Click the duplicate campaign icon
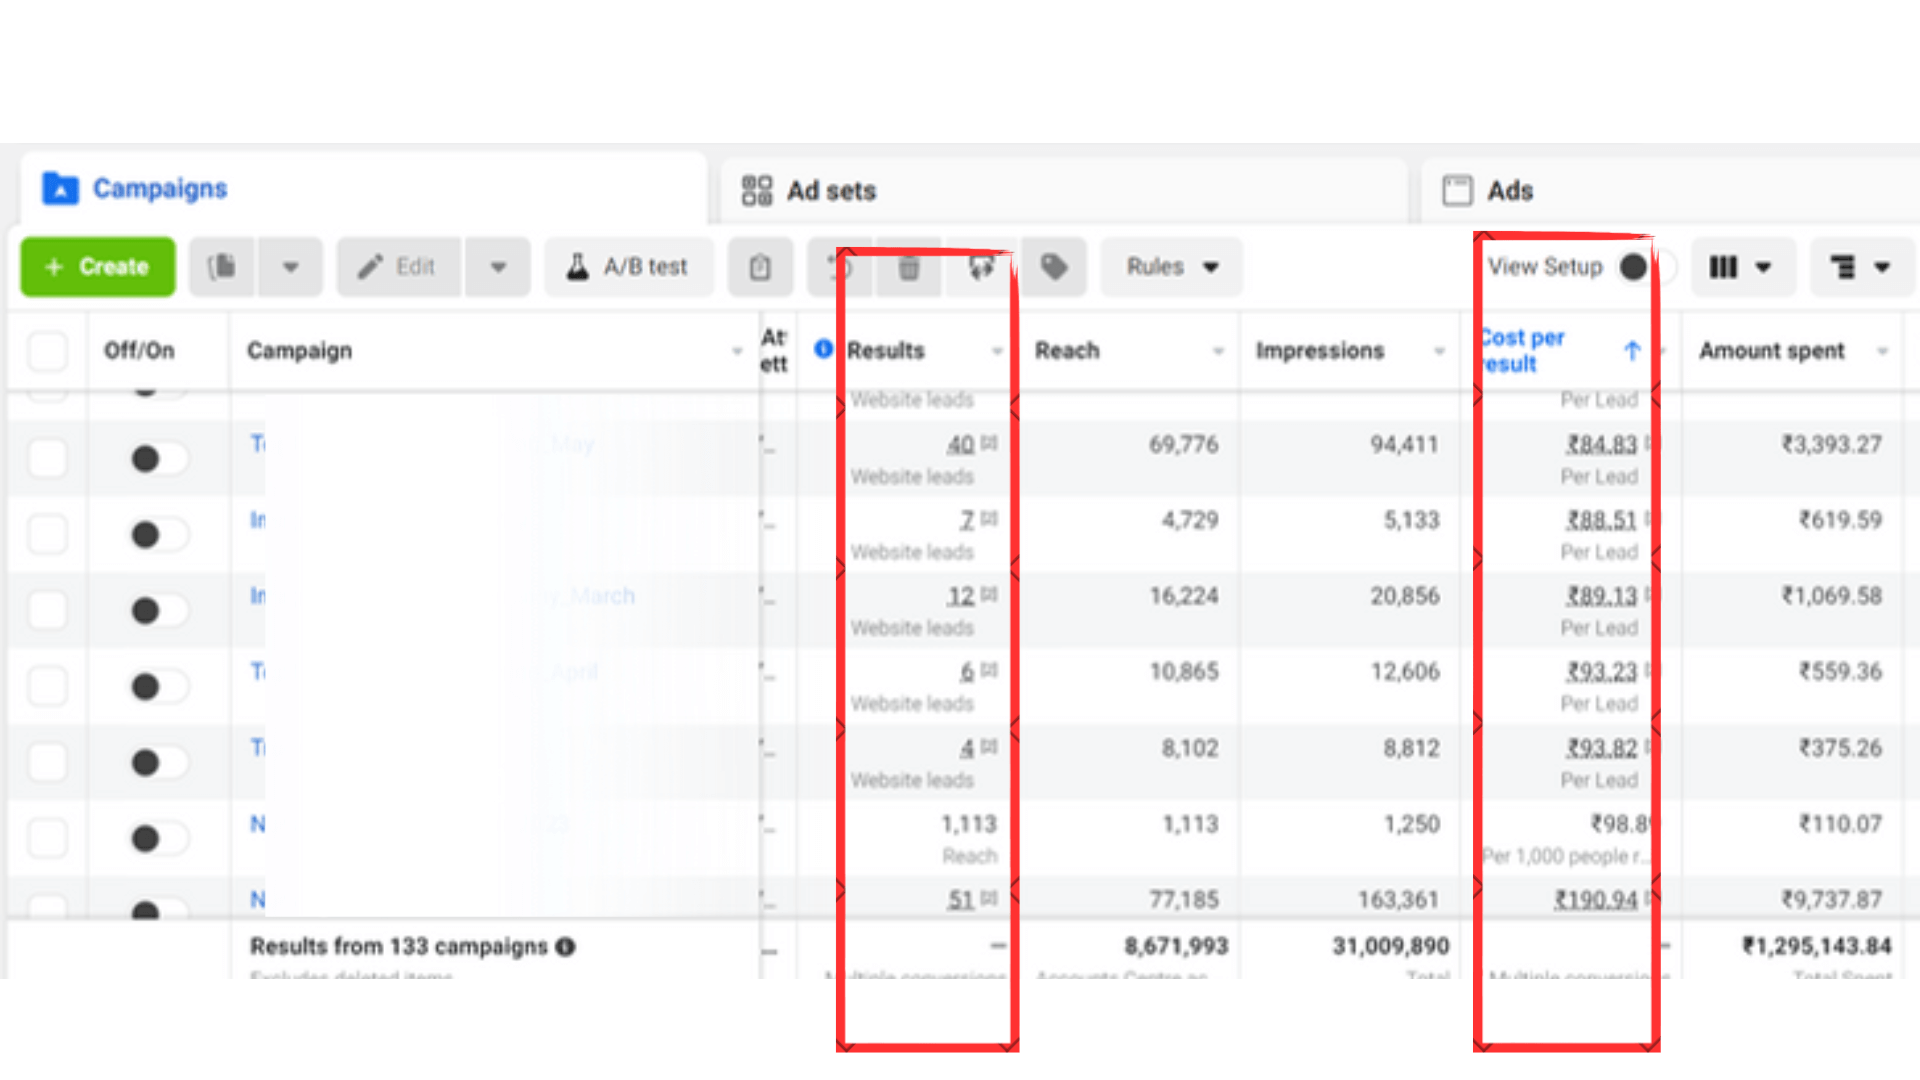This screenshot has width=1920, height=1080. [222, 267]
